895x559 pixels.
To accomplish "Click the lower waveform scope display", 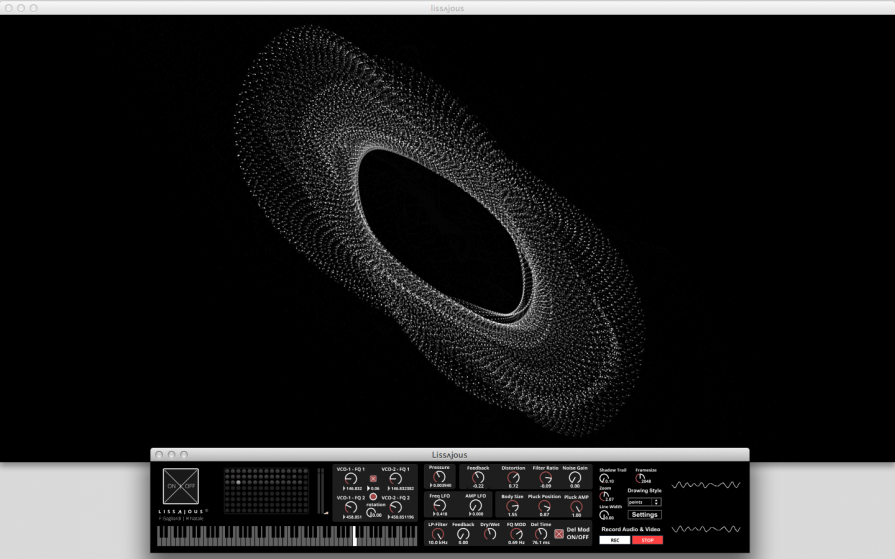I will click(x=706, y=529).
